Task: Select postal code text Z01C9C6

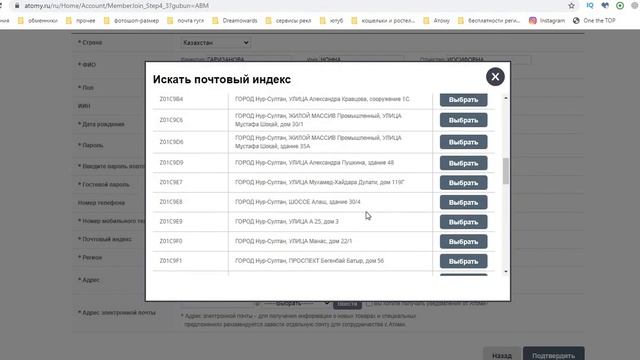Action: tap(171, 120)
